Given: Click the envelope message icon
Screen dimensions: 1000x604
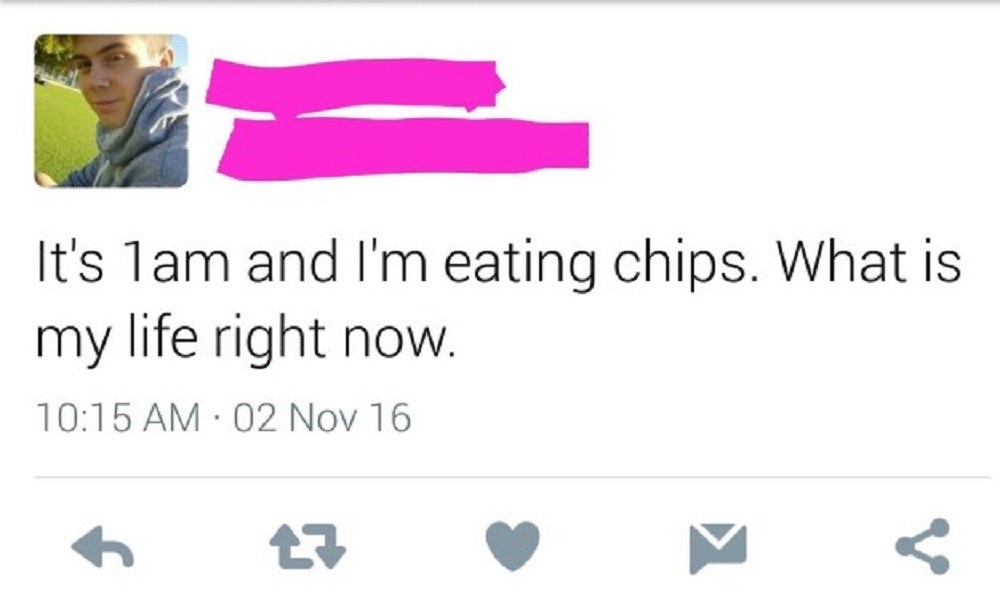Looking at the screenshot, I should (717, 547).
